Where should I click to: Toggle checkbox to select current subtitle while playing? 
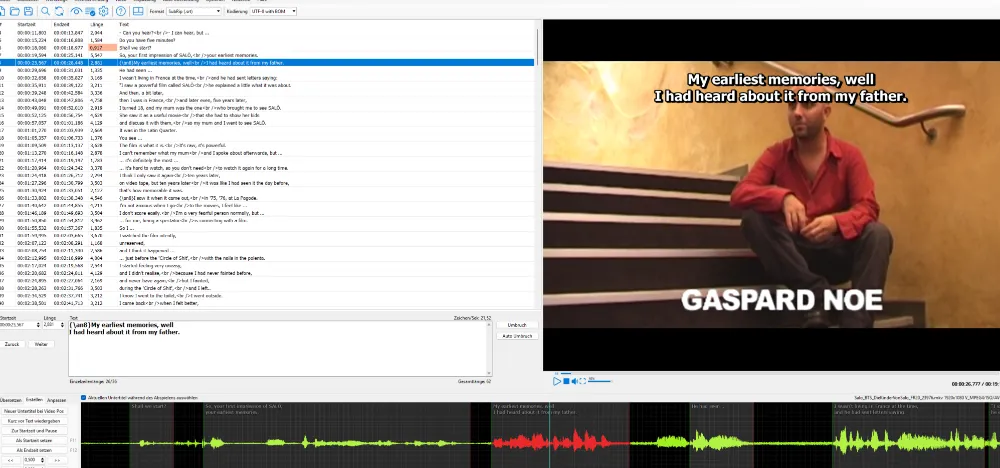[x=84, y=397]
